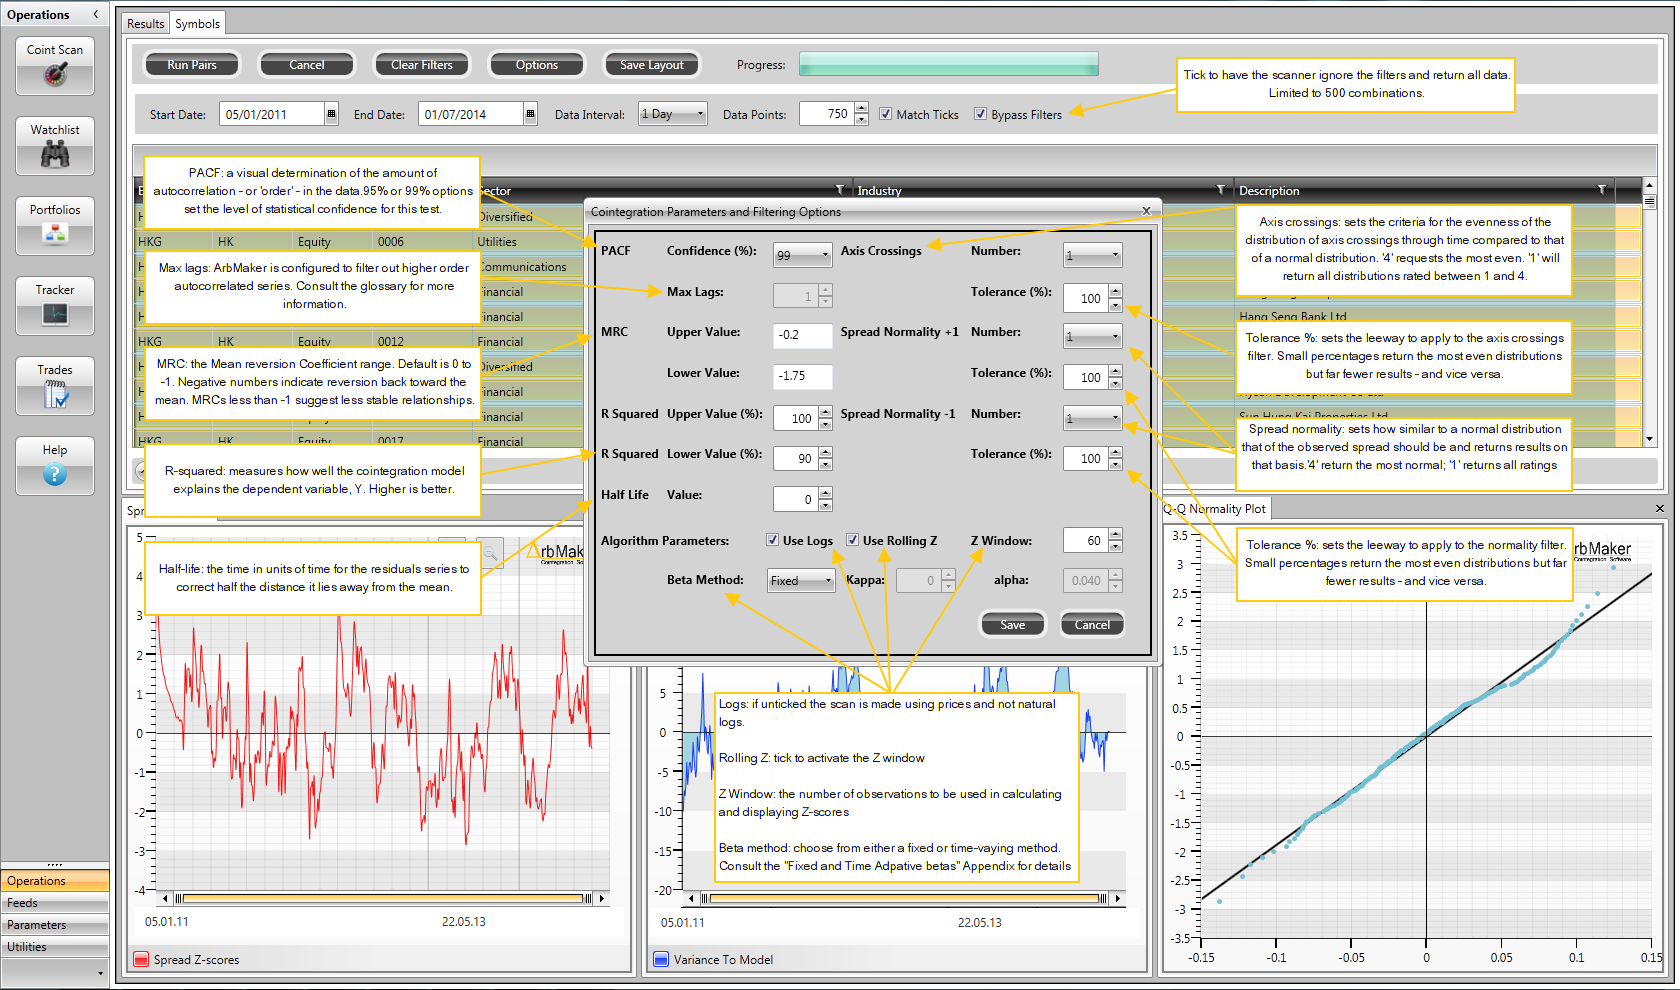Increase the Half Life Value stepper

[825, 493]
